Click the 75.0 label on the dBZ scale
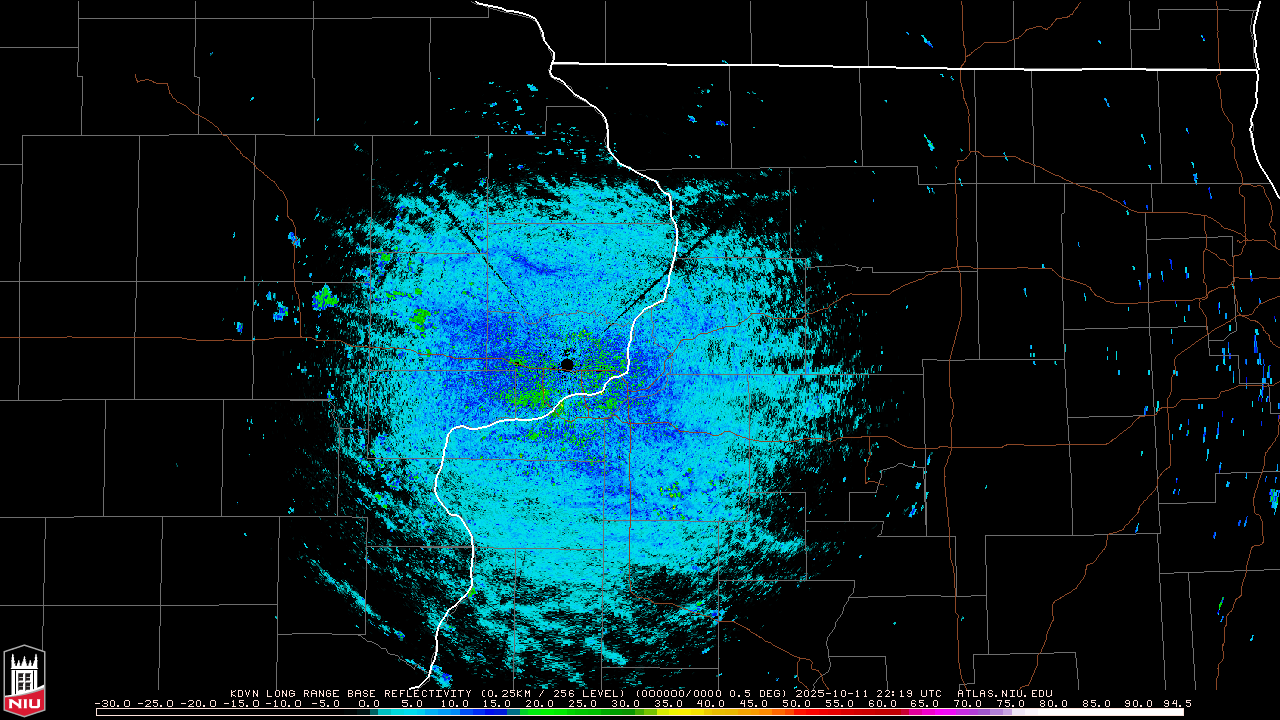 tap(1011, 703)
